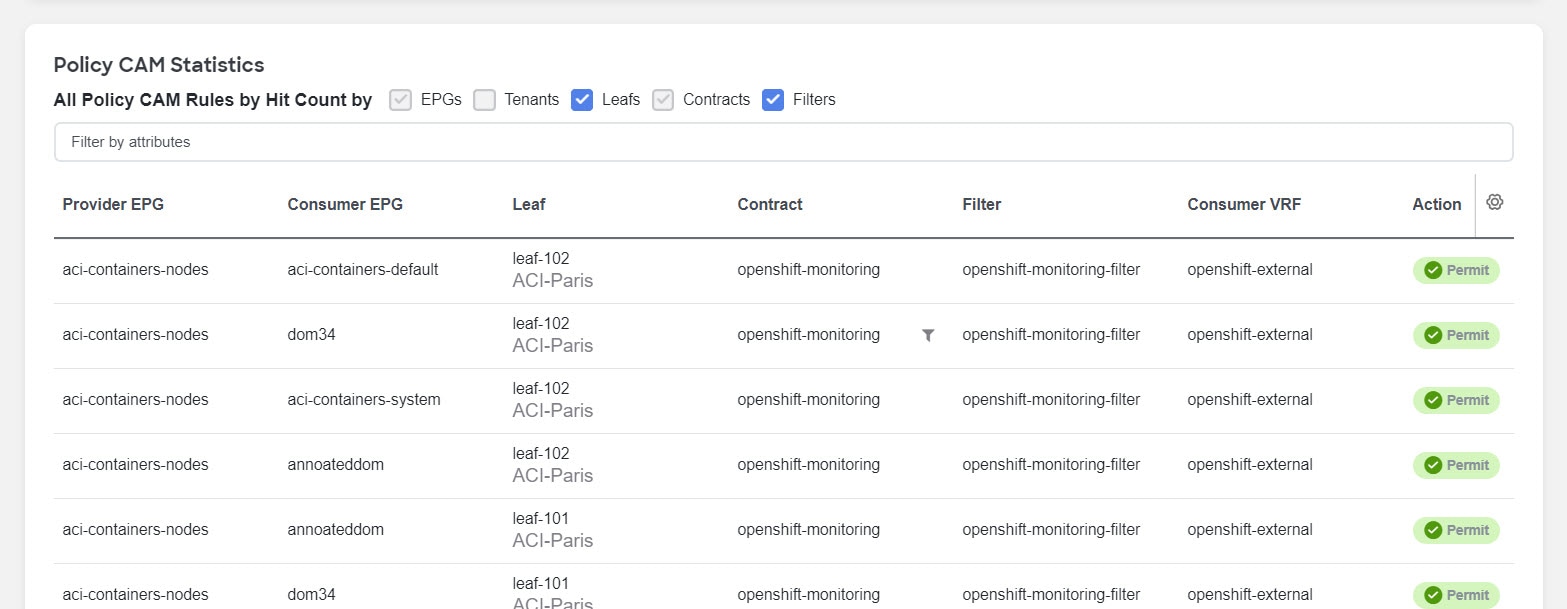Click Permit badge in dom34 leaf-102 row
Screen dimensions: 1567x609
[x=1456, y=335]
